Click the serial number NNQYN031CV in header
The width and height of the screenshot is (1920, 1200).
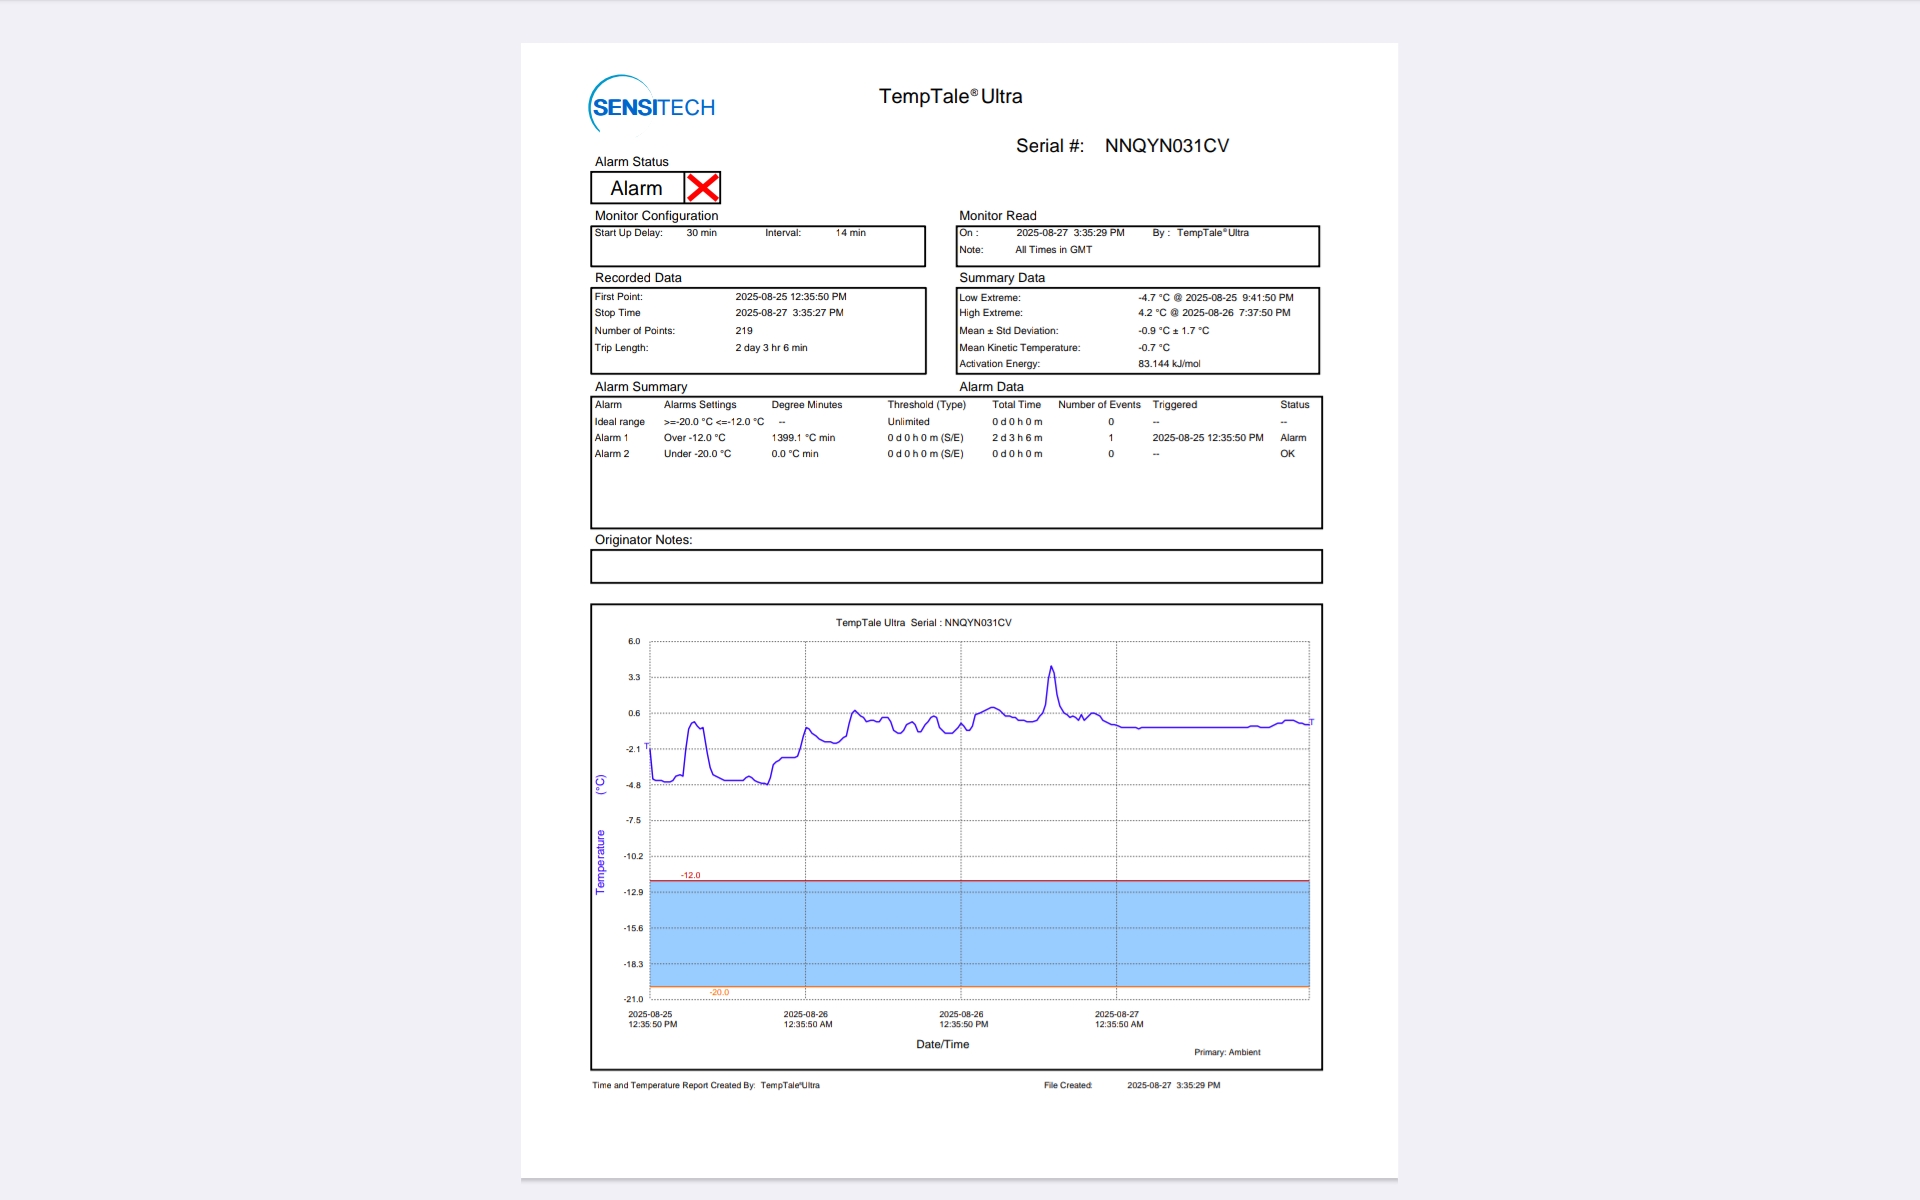point(1166,146)
